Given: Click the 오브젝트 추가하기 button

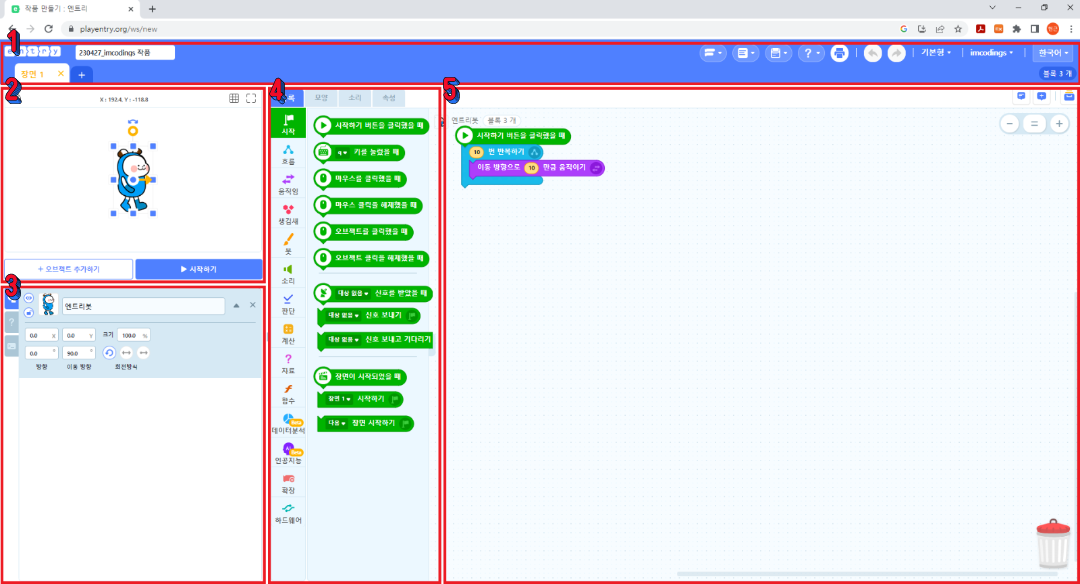Looking at the screenshot, I should [68, 269].
